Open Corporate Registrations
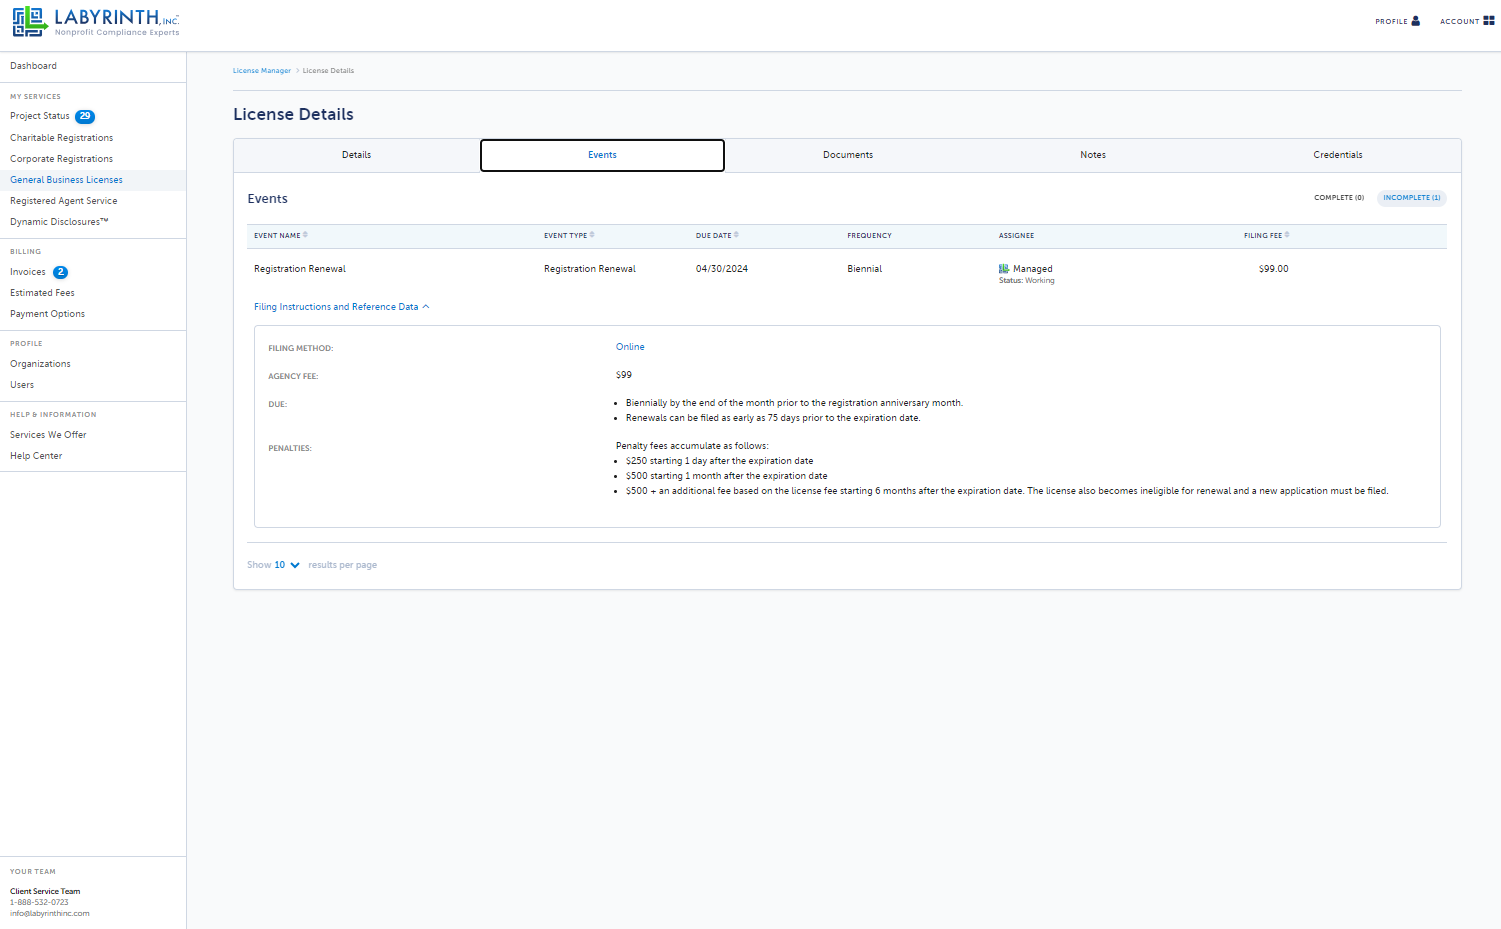This screenshot has width=1501, height=929. coord(62,159)
